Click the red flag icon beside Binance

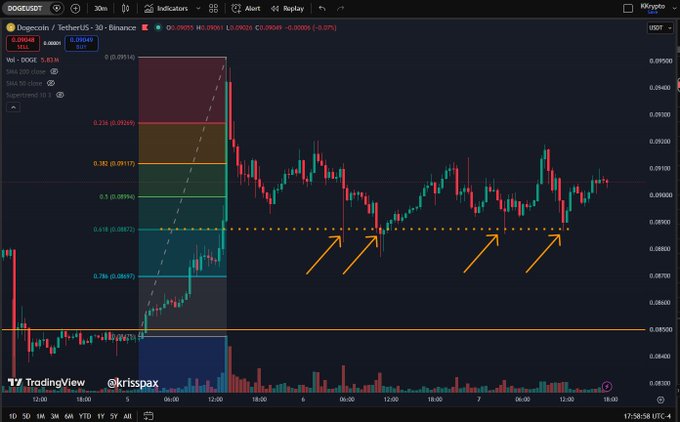click(145, 27)
